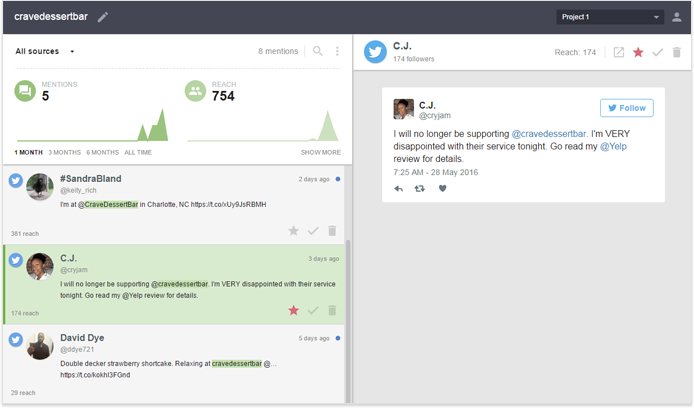The width and height of the screenshot is (694, 408).
Task: Click the Mentions speech bubble icon
Action: pyautogui.click(x=25, y=91)
